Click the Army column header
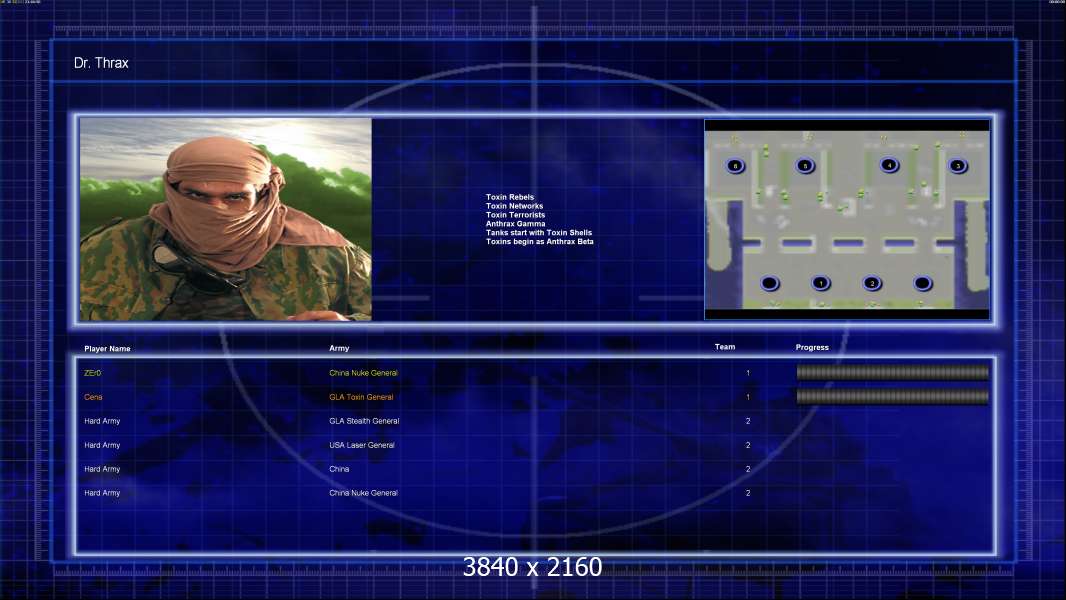Image resolution: width=1066 pixels, height=600 pixels. tap(339, 348)
